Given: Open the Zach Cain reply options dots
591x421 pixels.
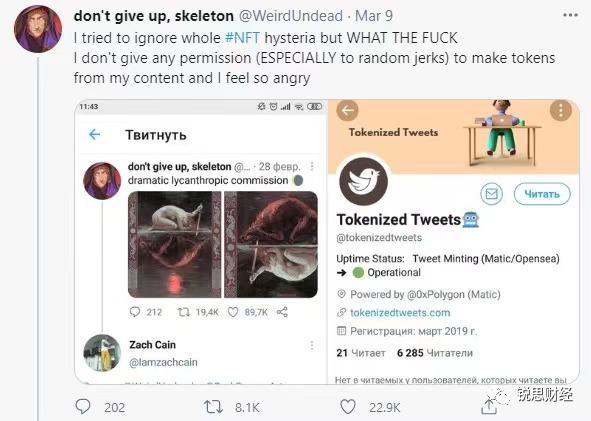Looking at the screenshot, I should click(312, 345).
